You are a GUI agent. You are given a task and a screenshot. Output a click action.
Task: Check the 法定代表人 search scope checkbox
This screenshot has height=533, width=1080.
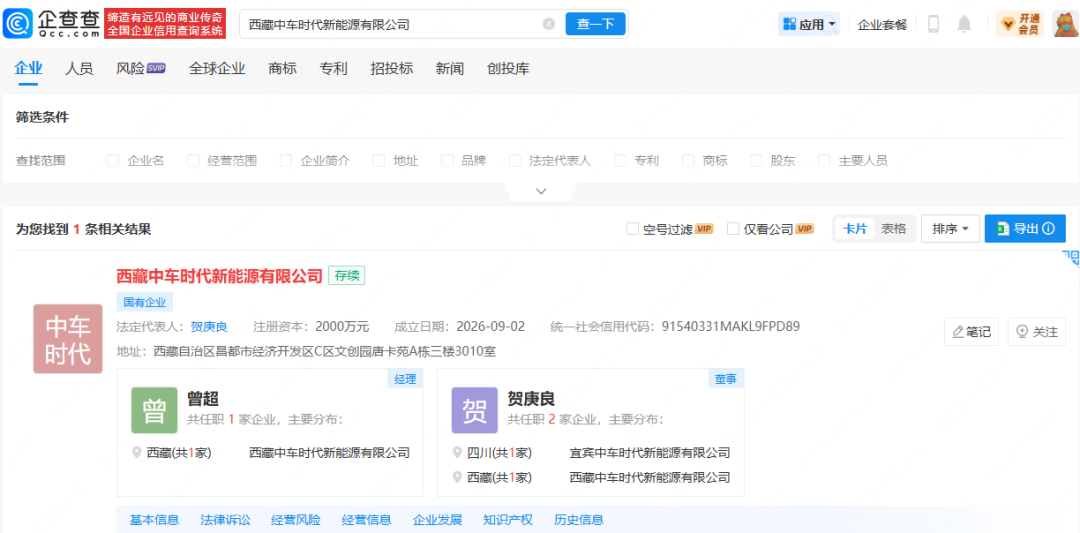pyautogui.click(x=515, y=160)
